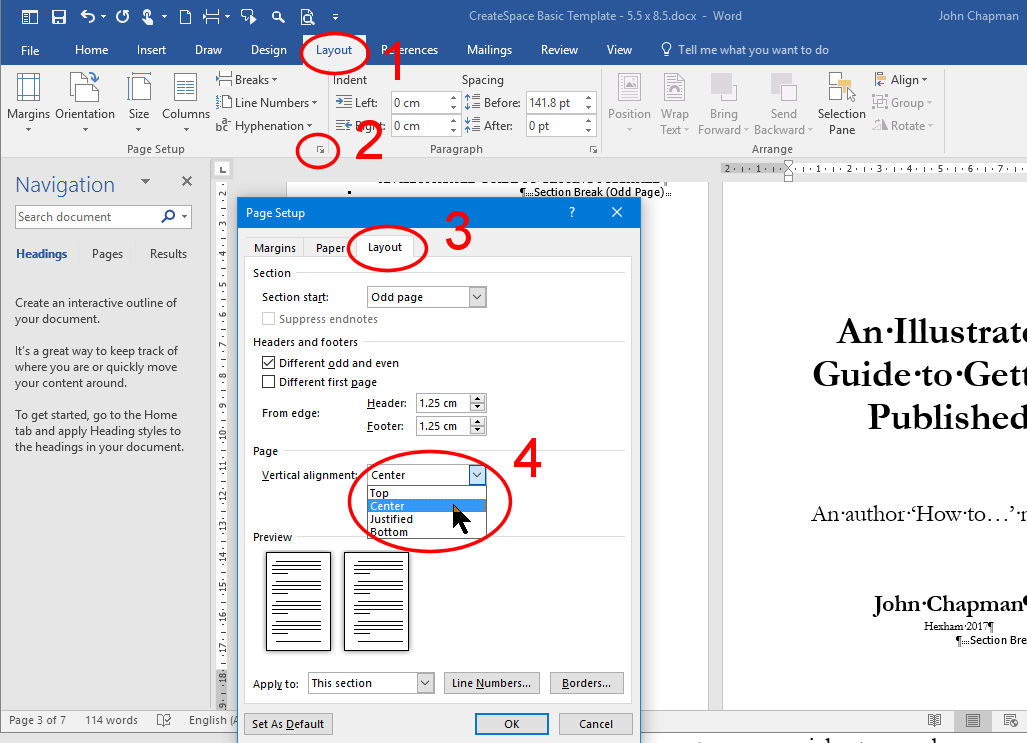Expand the Apply to dropdown
The width and height of the screenshot is (1027, 743).
click(425, 683)
